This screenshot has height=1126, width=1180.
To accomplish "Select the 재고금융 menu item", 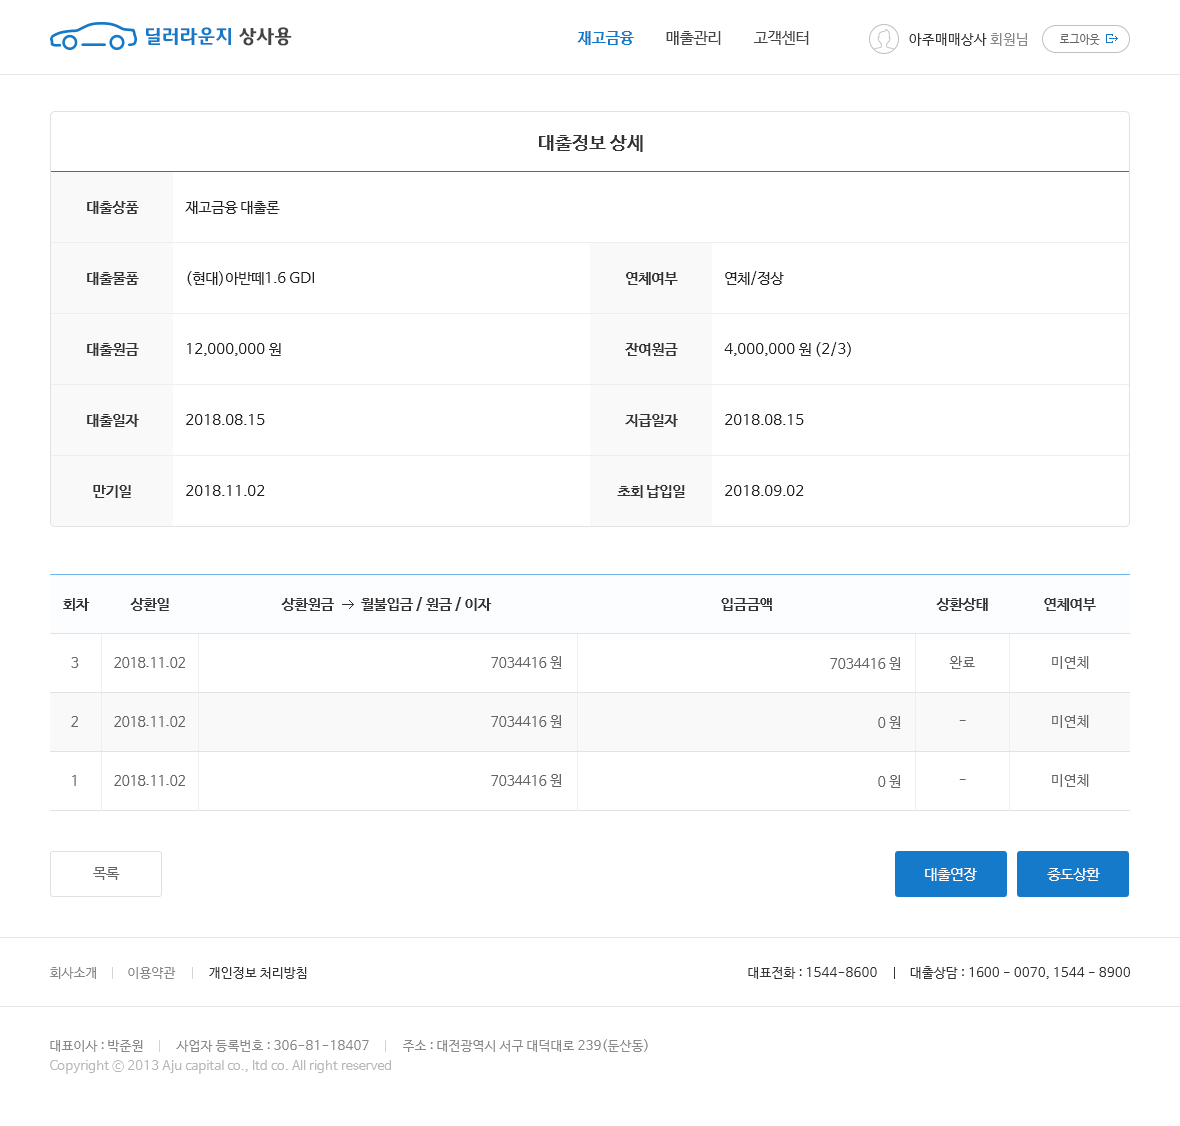I will (605, 37).
